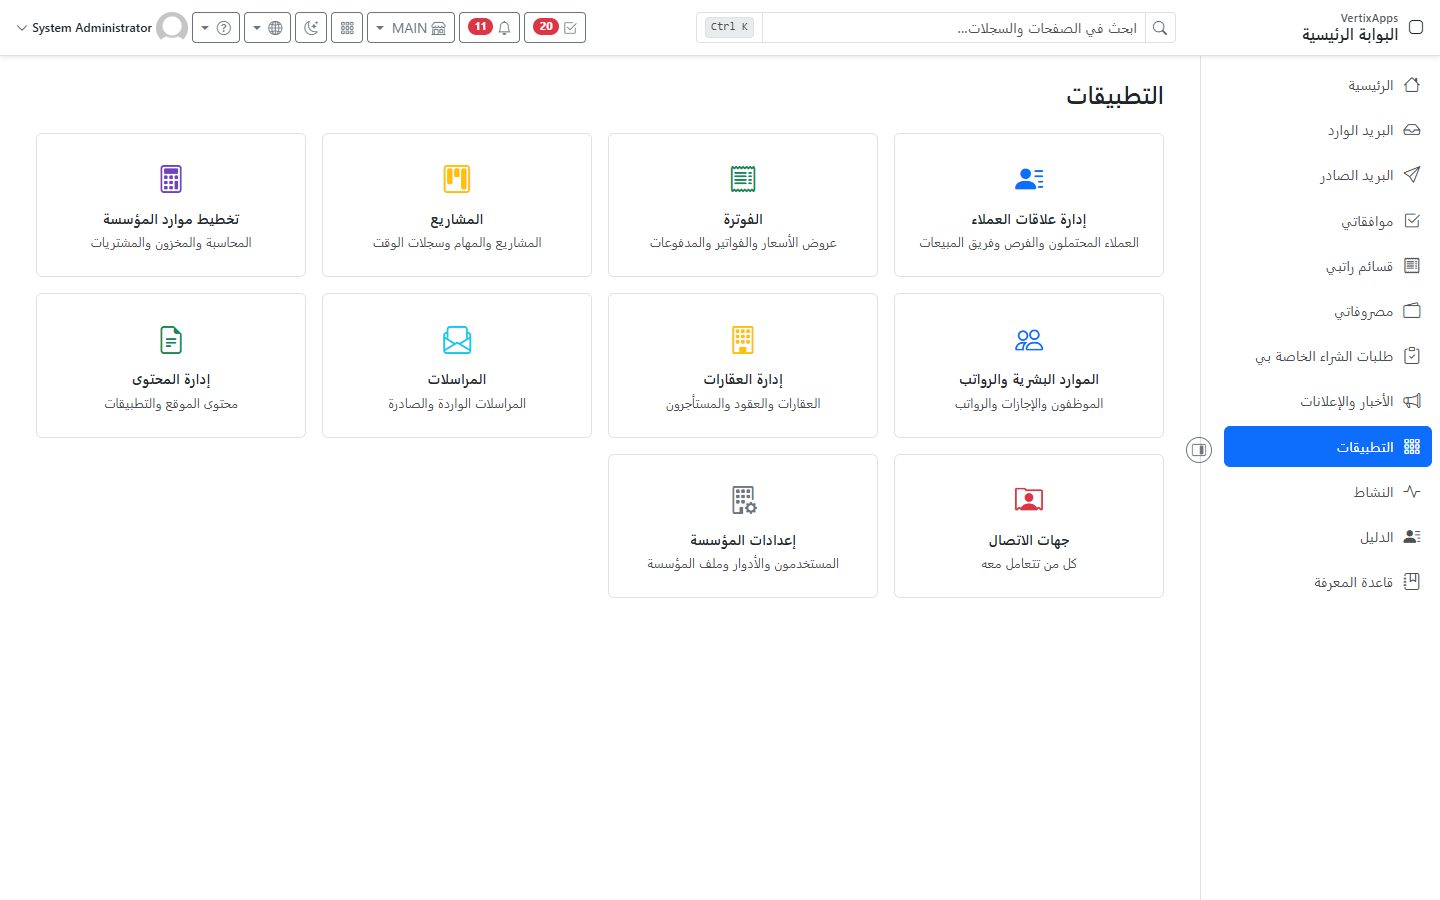Open the tasks checklist showing 20

click(x=555, y=28)
